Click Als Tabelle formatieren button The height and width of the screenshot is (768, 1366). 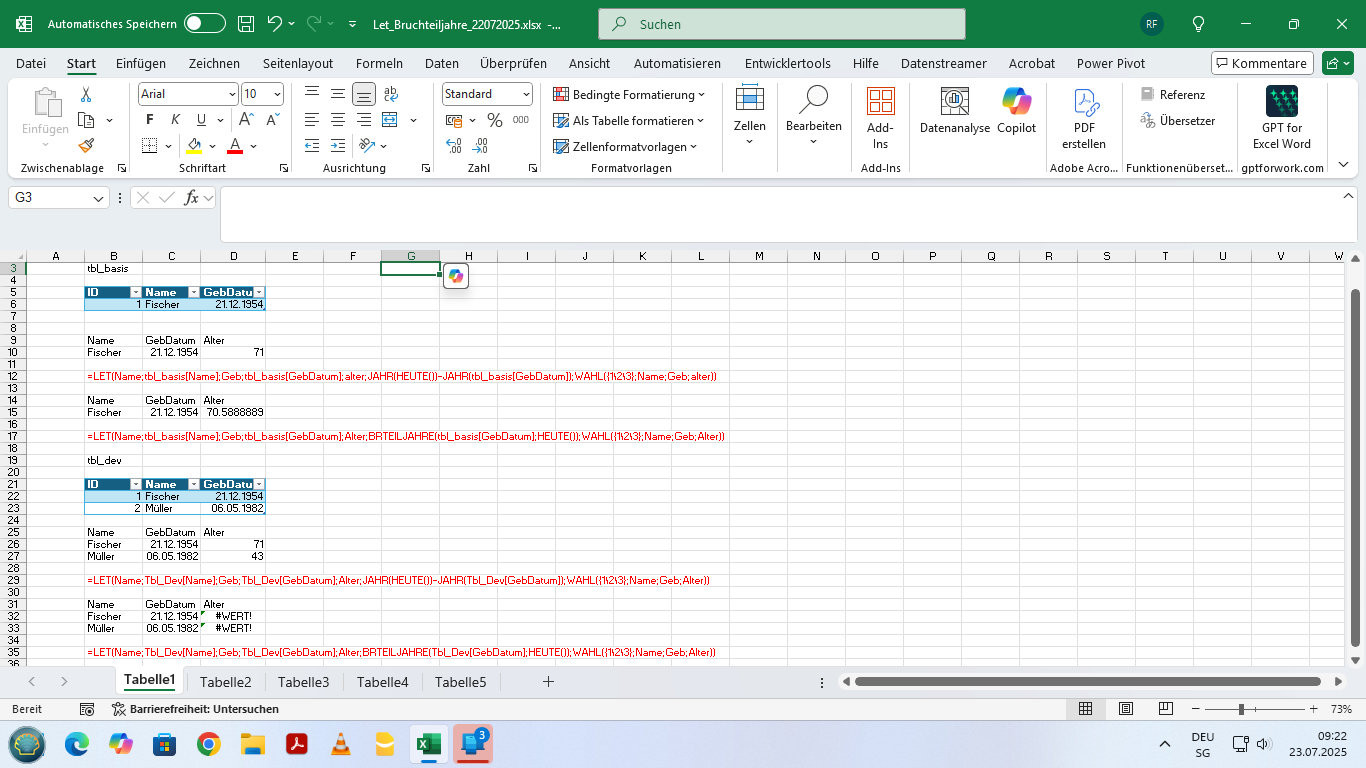pos(630,120)
